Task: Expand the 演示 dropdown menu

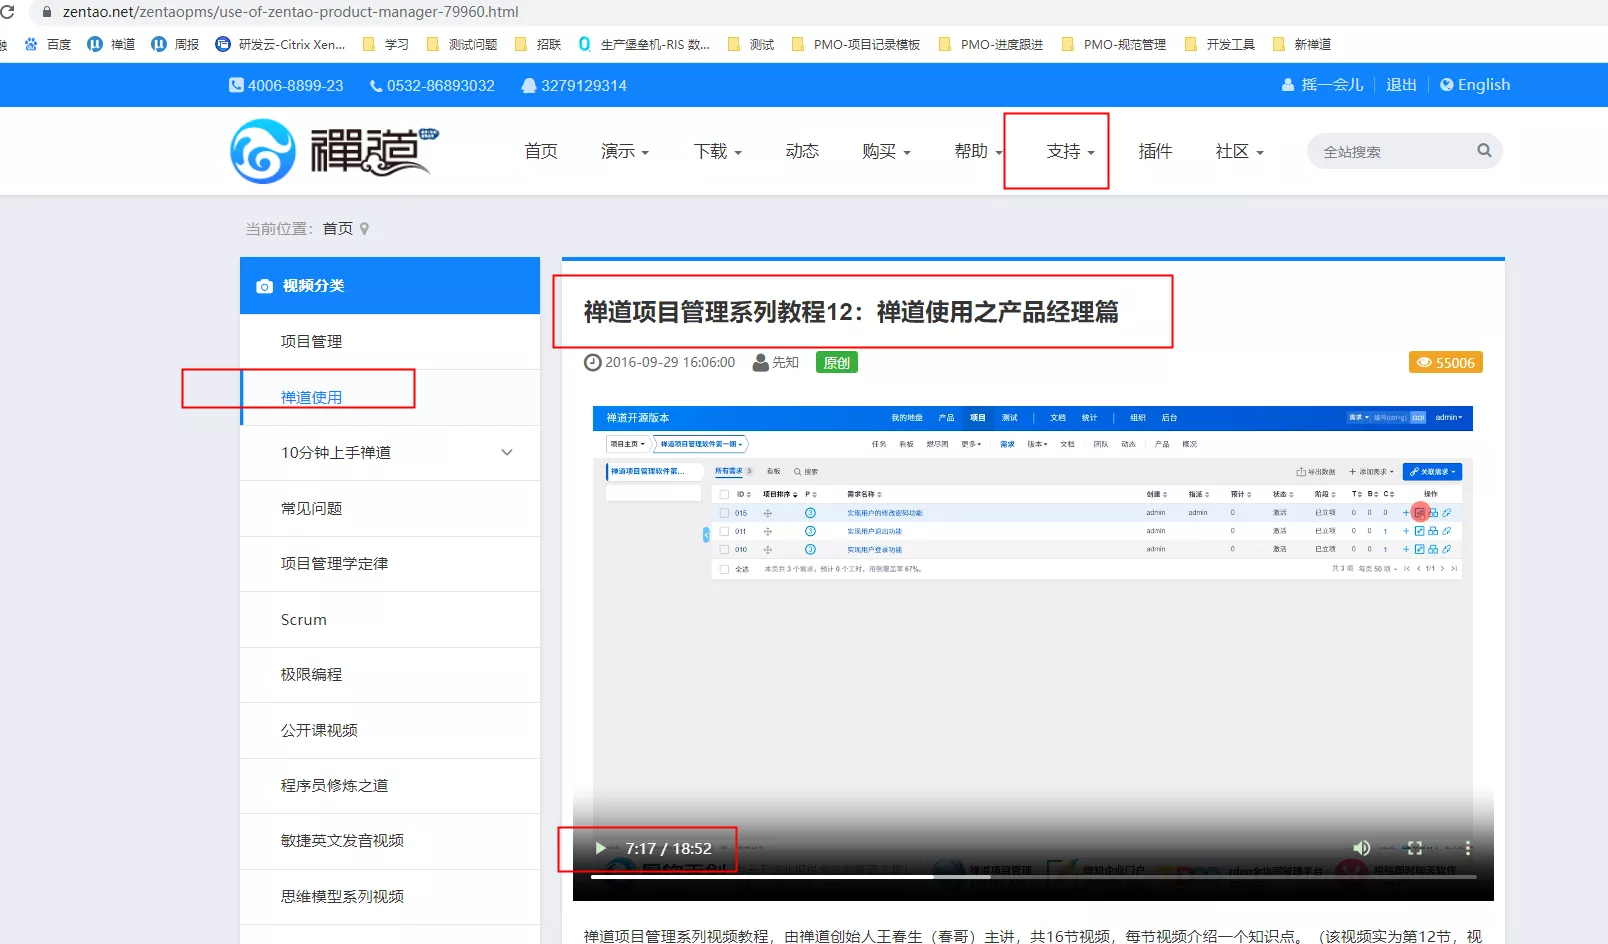Action: [625, 151]
